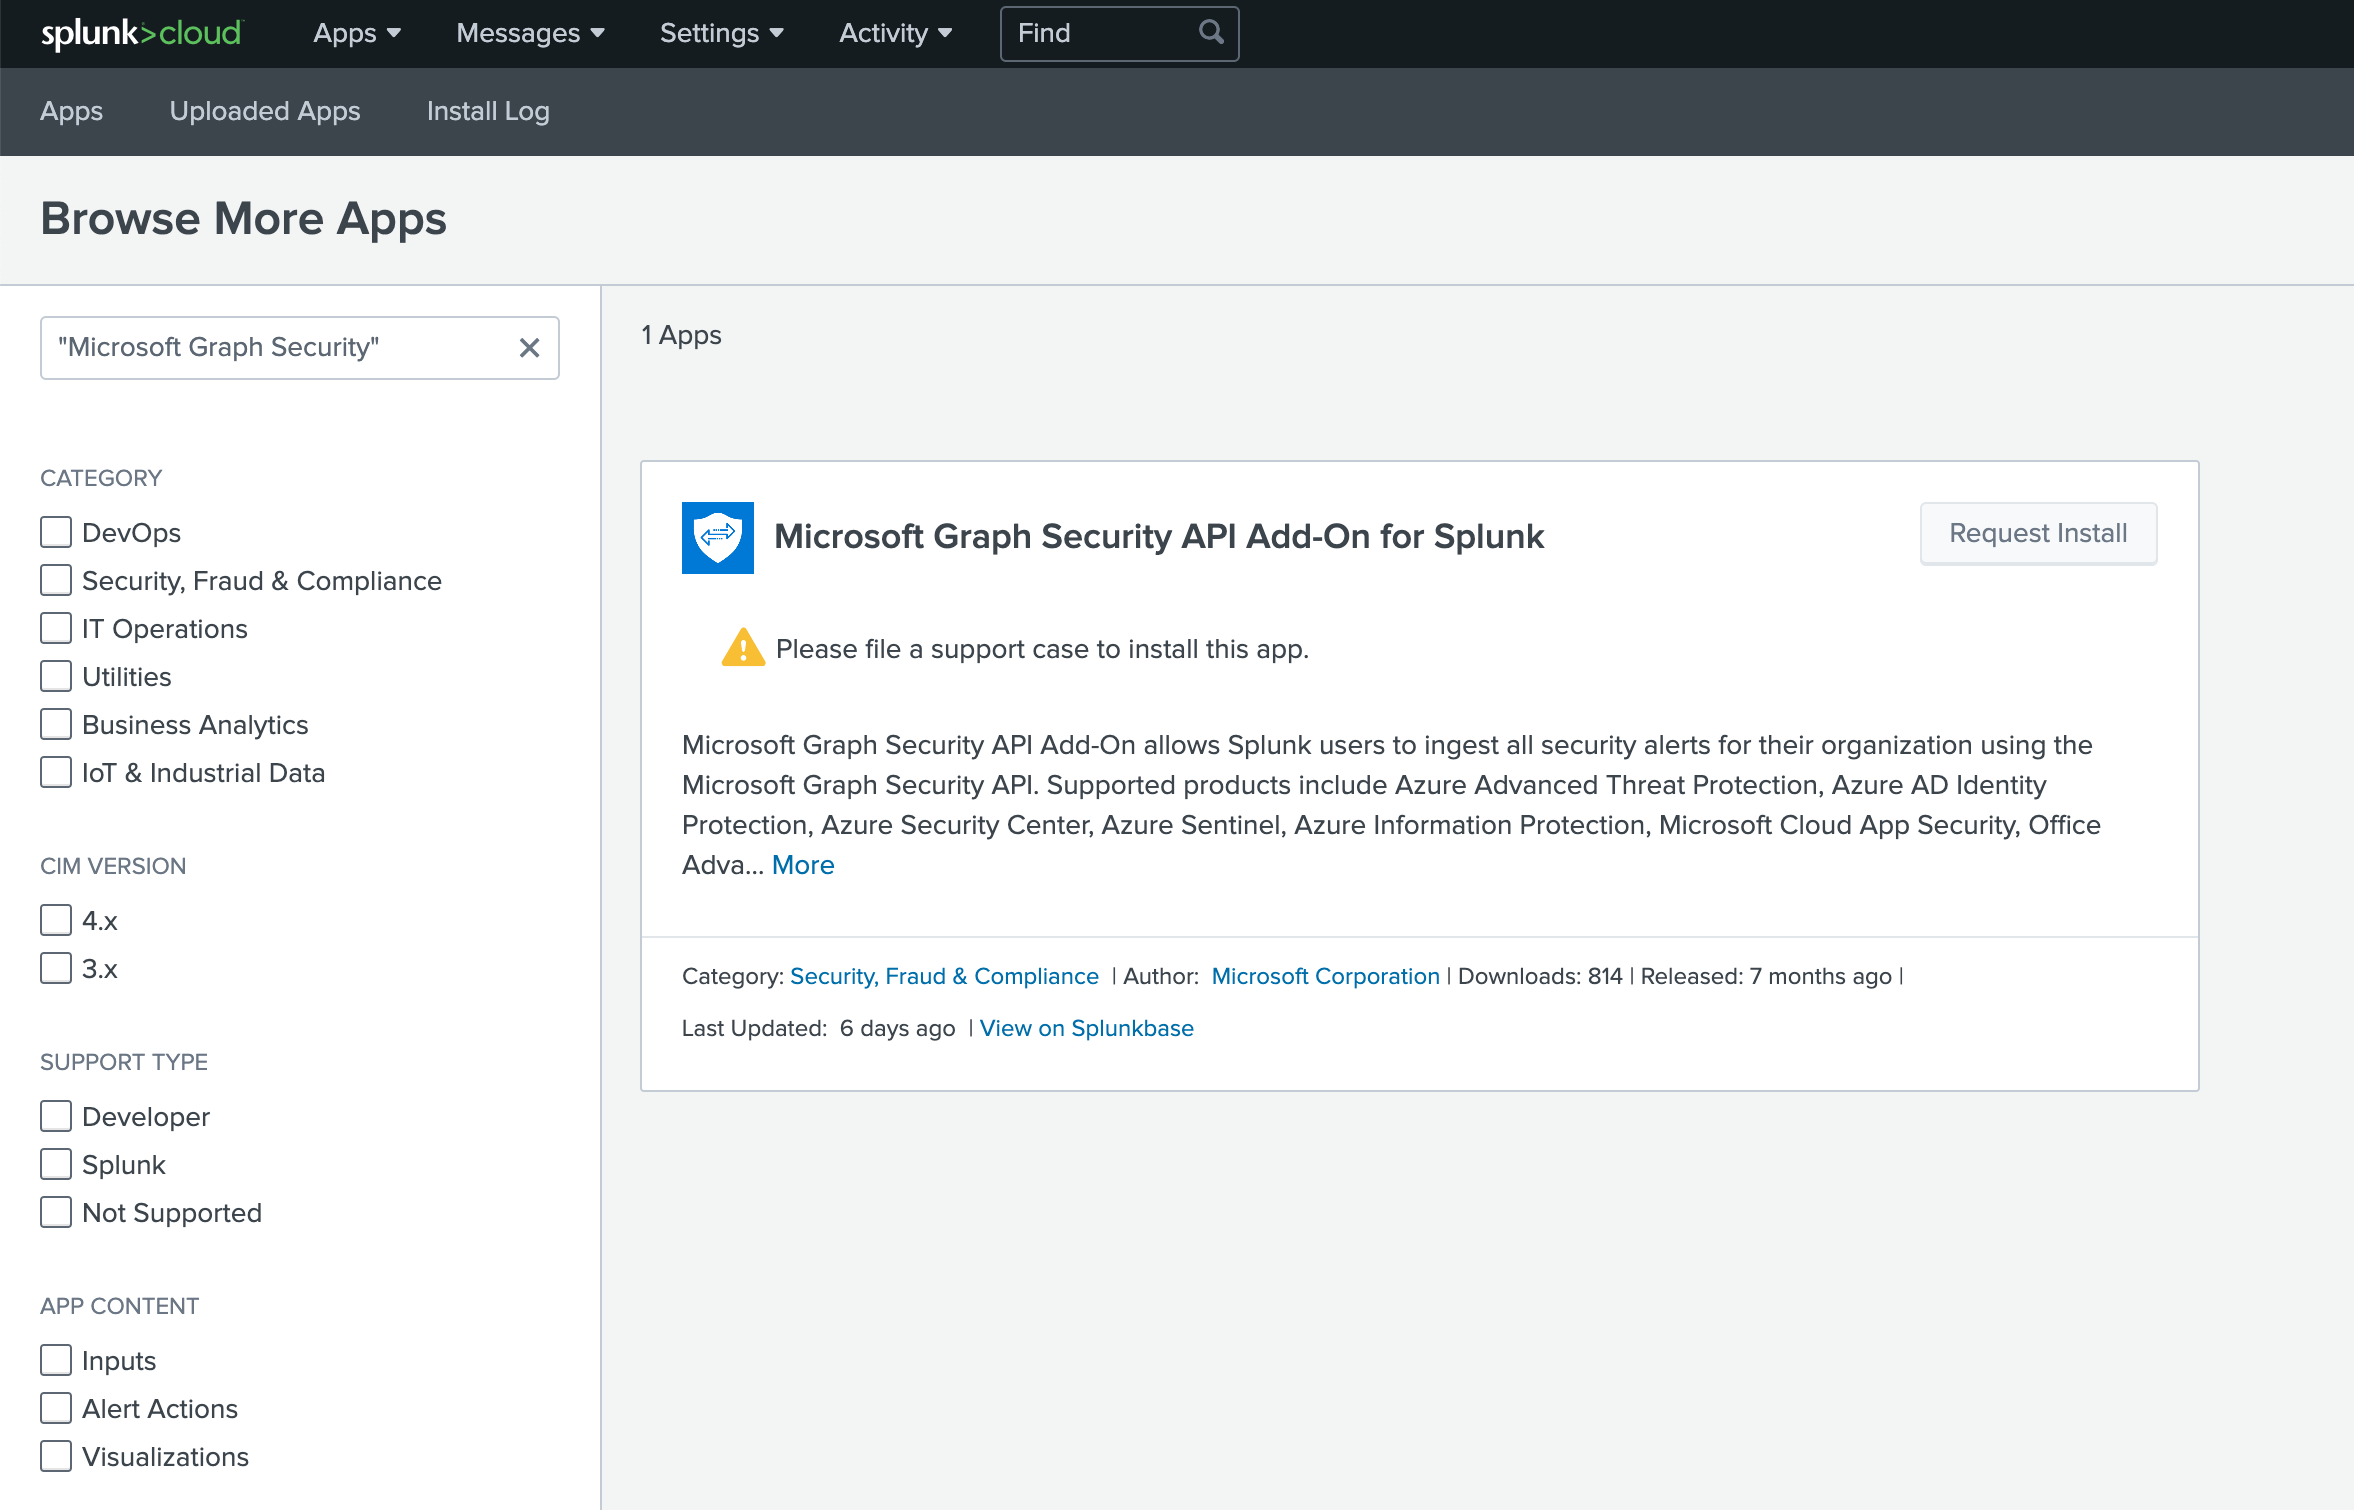Check the DevOps category checkbox
Screen dimensions: 2354x1510
point(56,532)
